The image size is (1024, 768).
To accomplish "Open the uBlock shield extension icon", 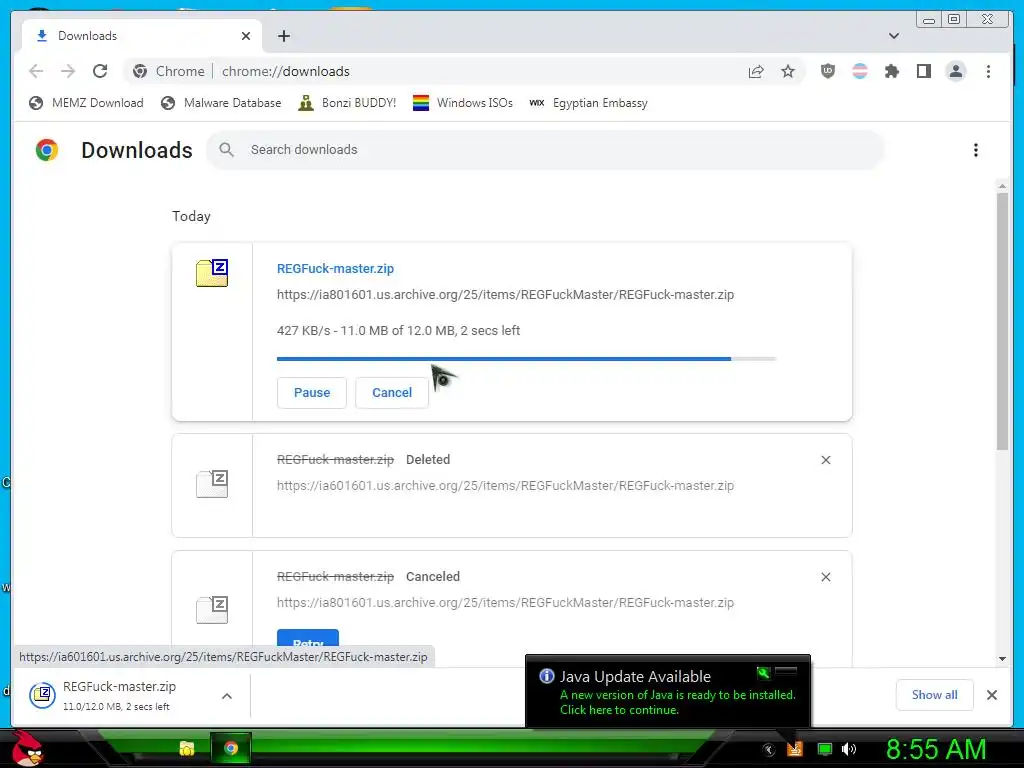I will (x=827, y=71).
